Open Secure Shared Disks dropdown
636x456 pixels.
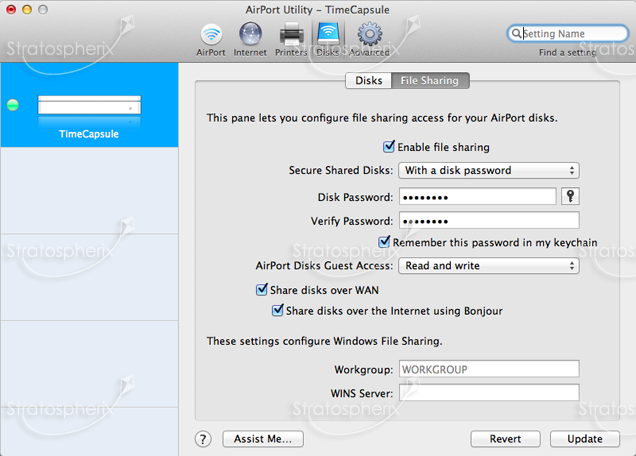(x=489, y=170)
